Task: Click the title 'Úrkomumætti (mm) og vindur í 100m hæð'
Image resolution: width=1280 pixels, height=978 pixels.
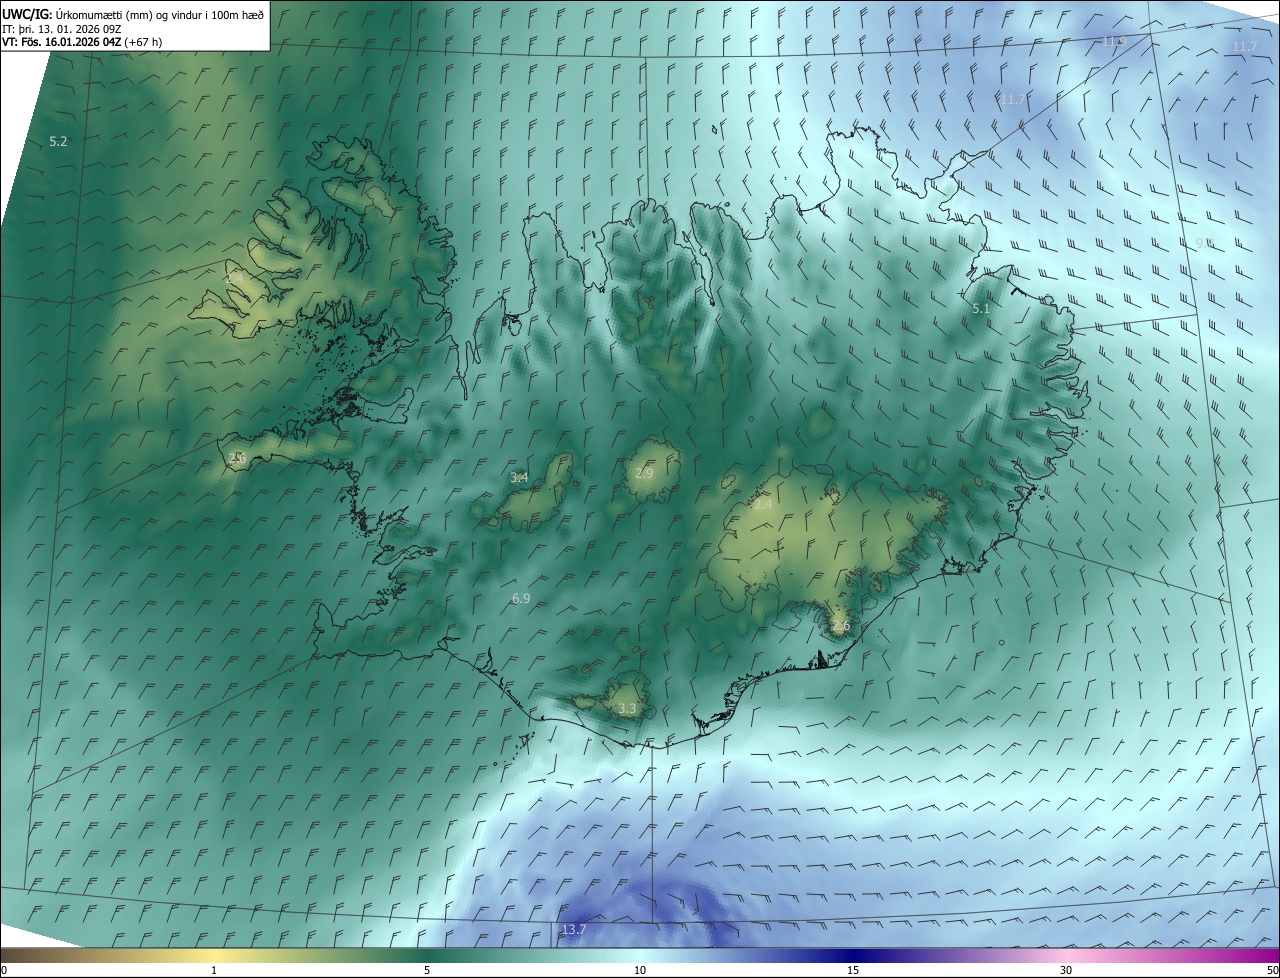Action: pos(159,14)
